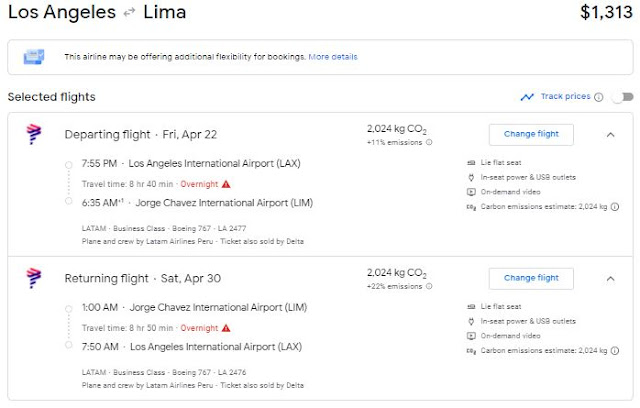
Task: Change the departing flight
Action: (531, 134)
